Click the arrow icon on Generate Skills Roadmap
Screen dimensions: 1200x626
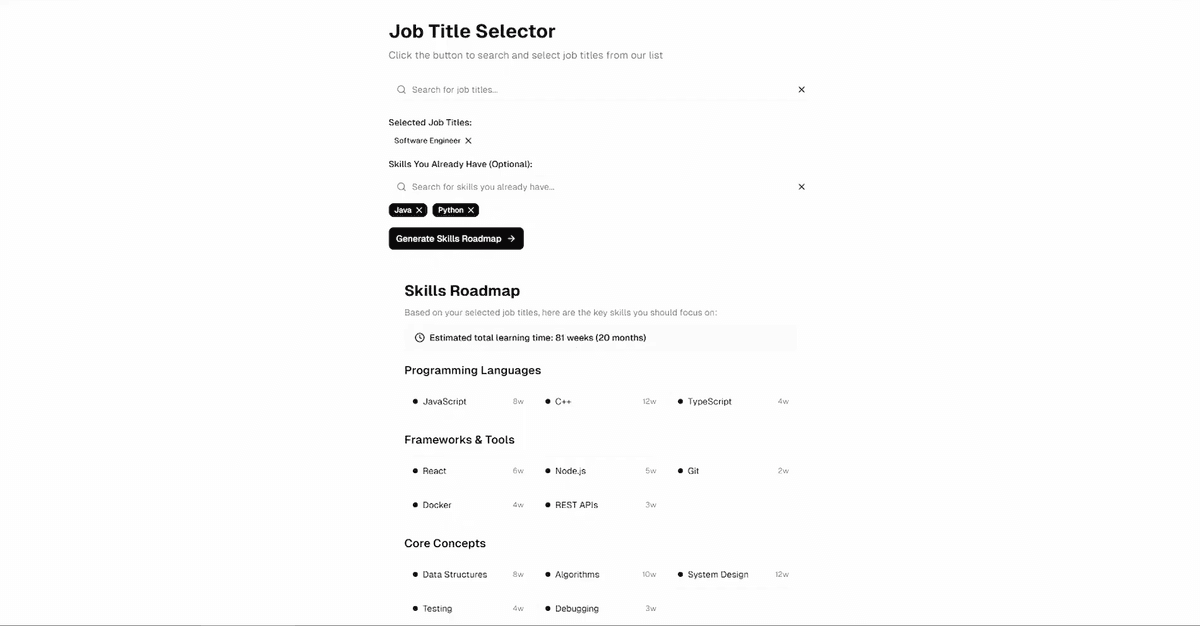point(511,238)
